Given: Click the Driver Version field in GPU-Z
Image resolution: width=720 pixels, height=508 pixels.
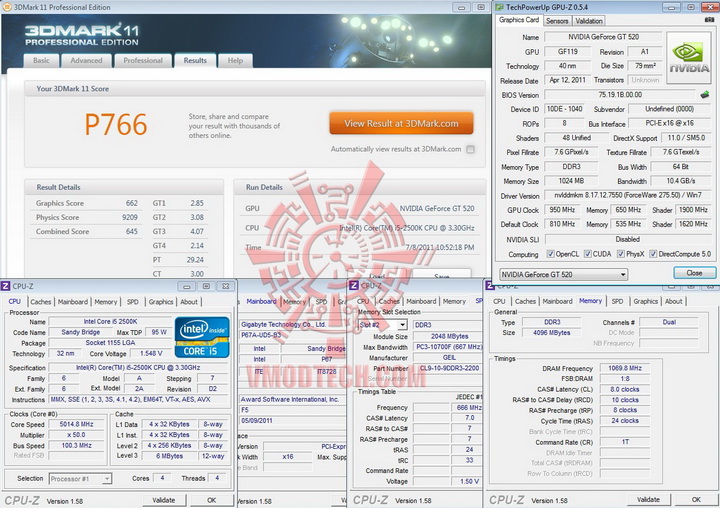Looking at the screenshot, I should click(x=628, y=195).
